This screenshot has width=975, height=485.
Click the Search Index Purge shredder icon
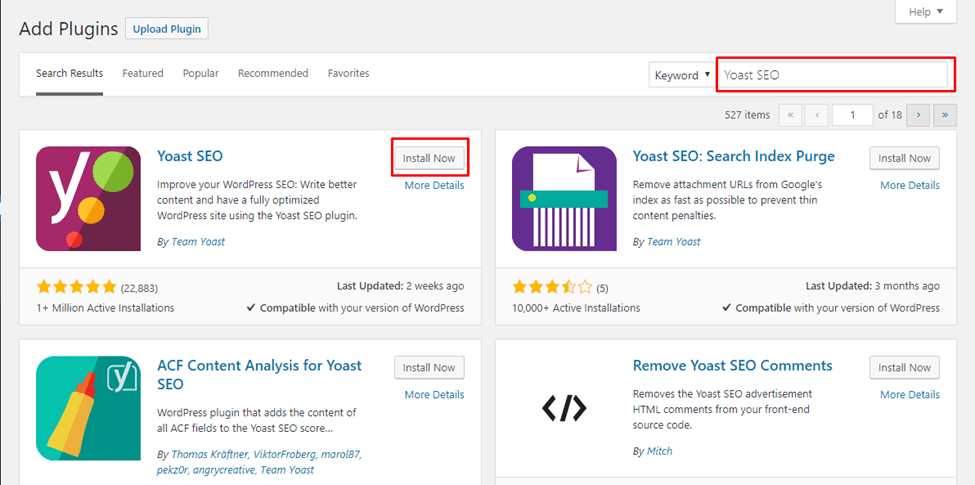pos(564,198)
